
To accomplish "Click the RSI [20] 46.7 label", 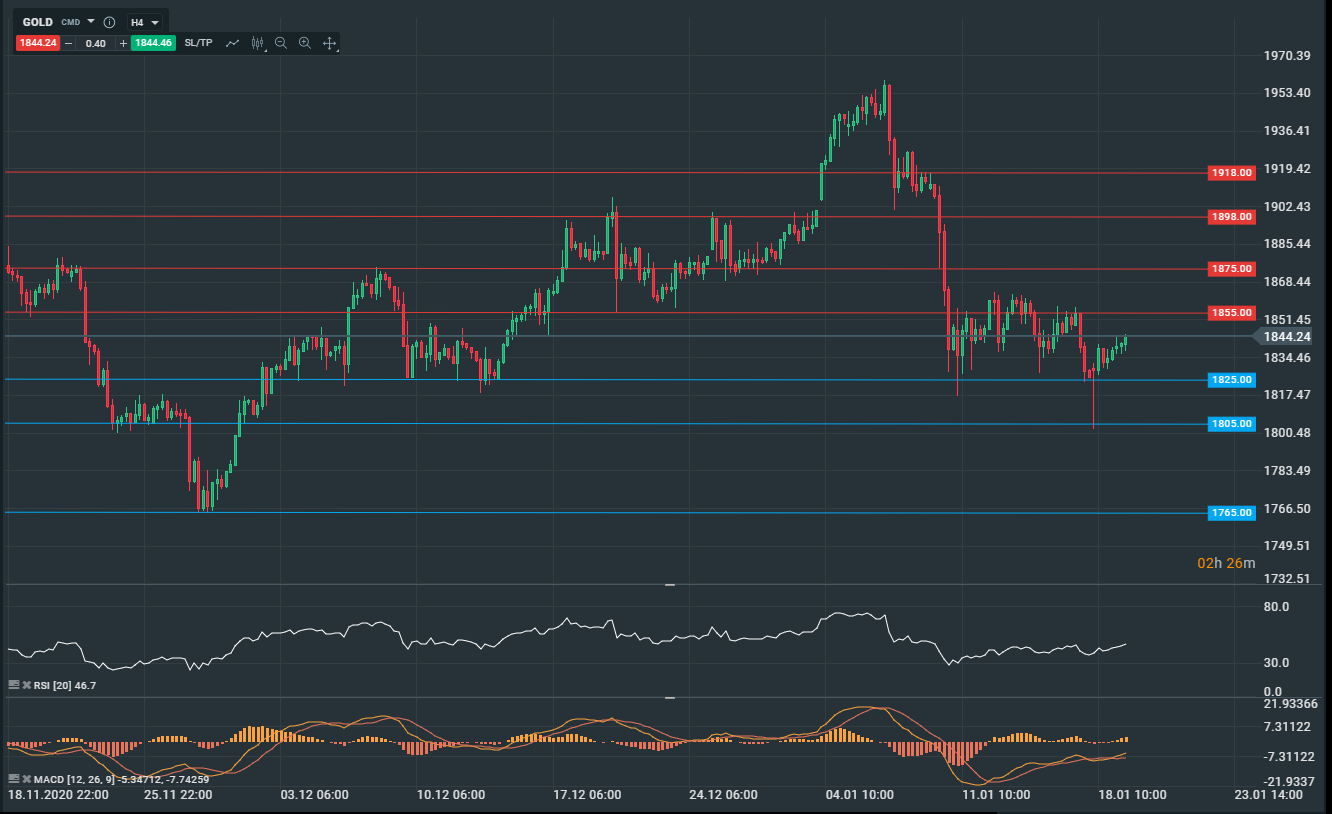I will coord(66,685).
